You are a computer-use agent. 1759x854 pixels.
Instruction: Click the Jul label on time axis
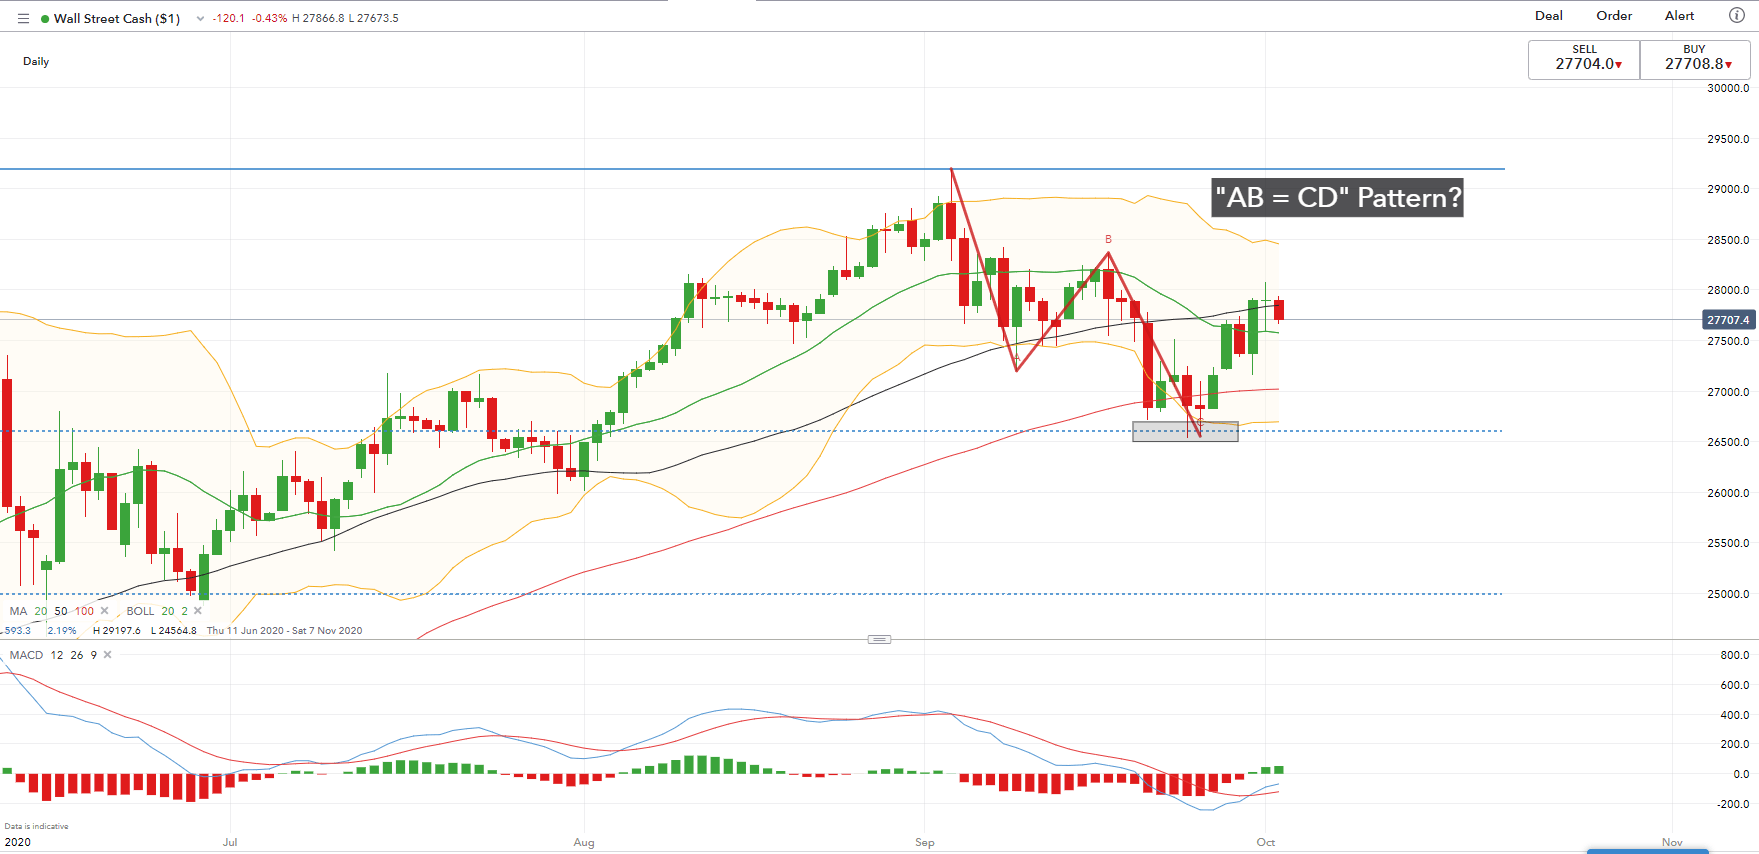(x=230, y=842)
